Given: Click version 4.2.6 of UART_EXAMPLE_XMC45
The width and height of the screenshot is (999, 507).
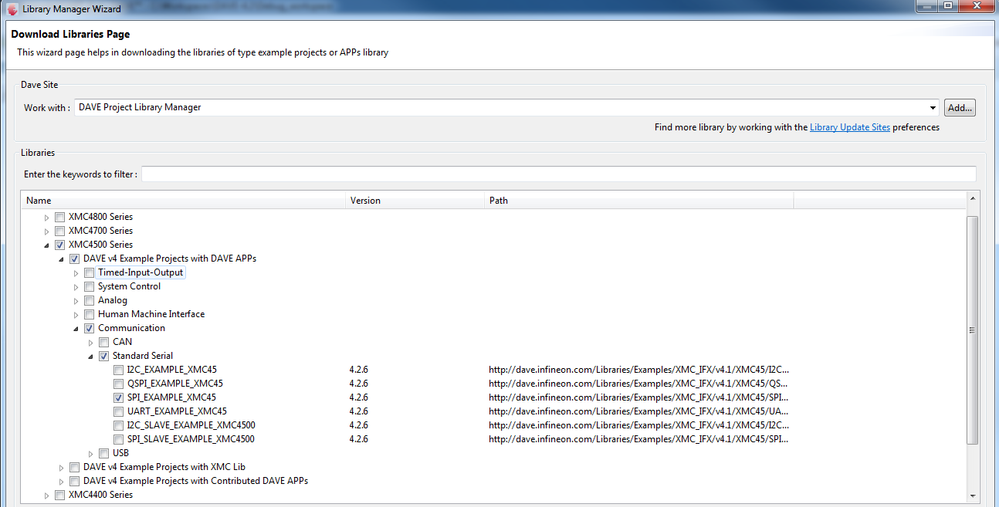Looking at the screenshot, I should click(359, 411).
